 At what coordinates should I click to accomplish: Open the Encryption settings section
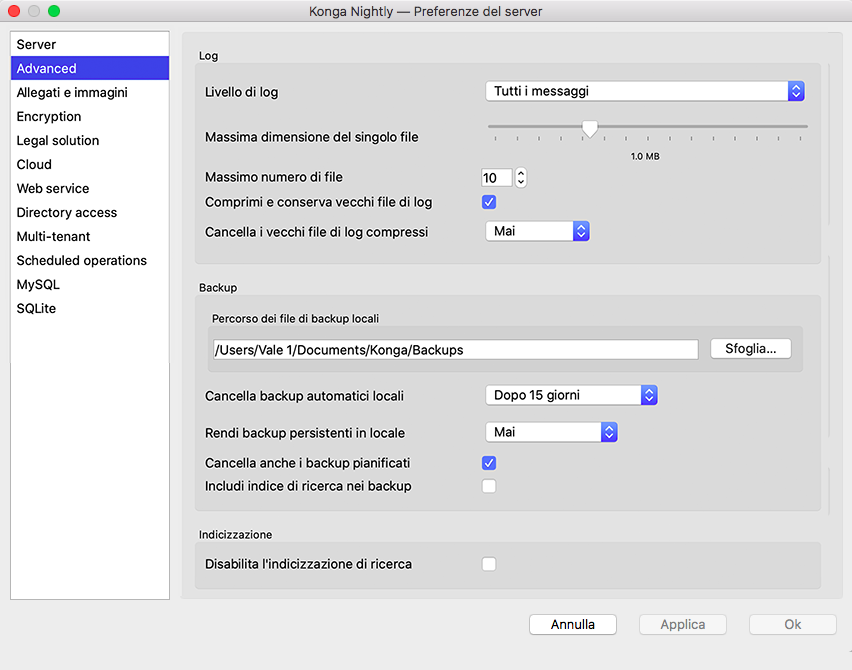pyautogui.click(x=49, y=117)
